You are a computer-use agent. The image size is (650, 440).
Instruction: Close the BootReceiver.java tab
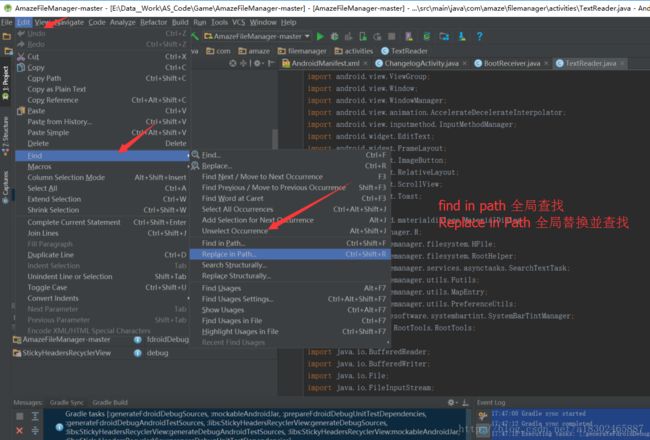point(546,63)
